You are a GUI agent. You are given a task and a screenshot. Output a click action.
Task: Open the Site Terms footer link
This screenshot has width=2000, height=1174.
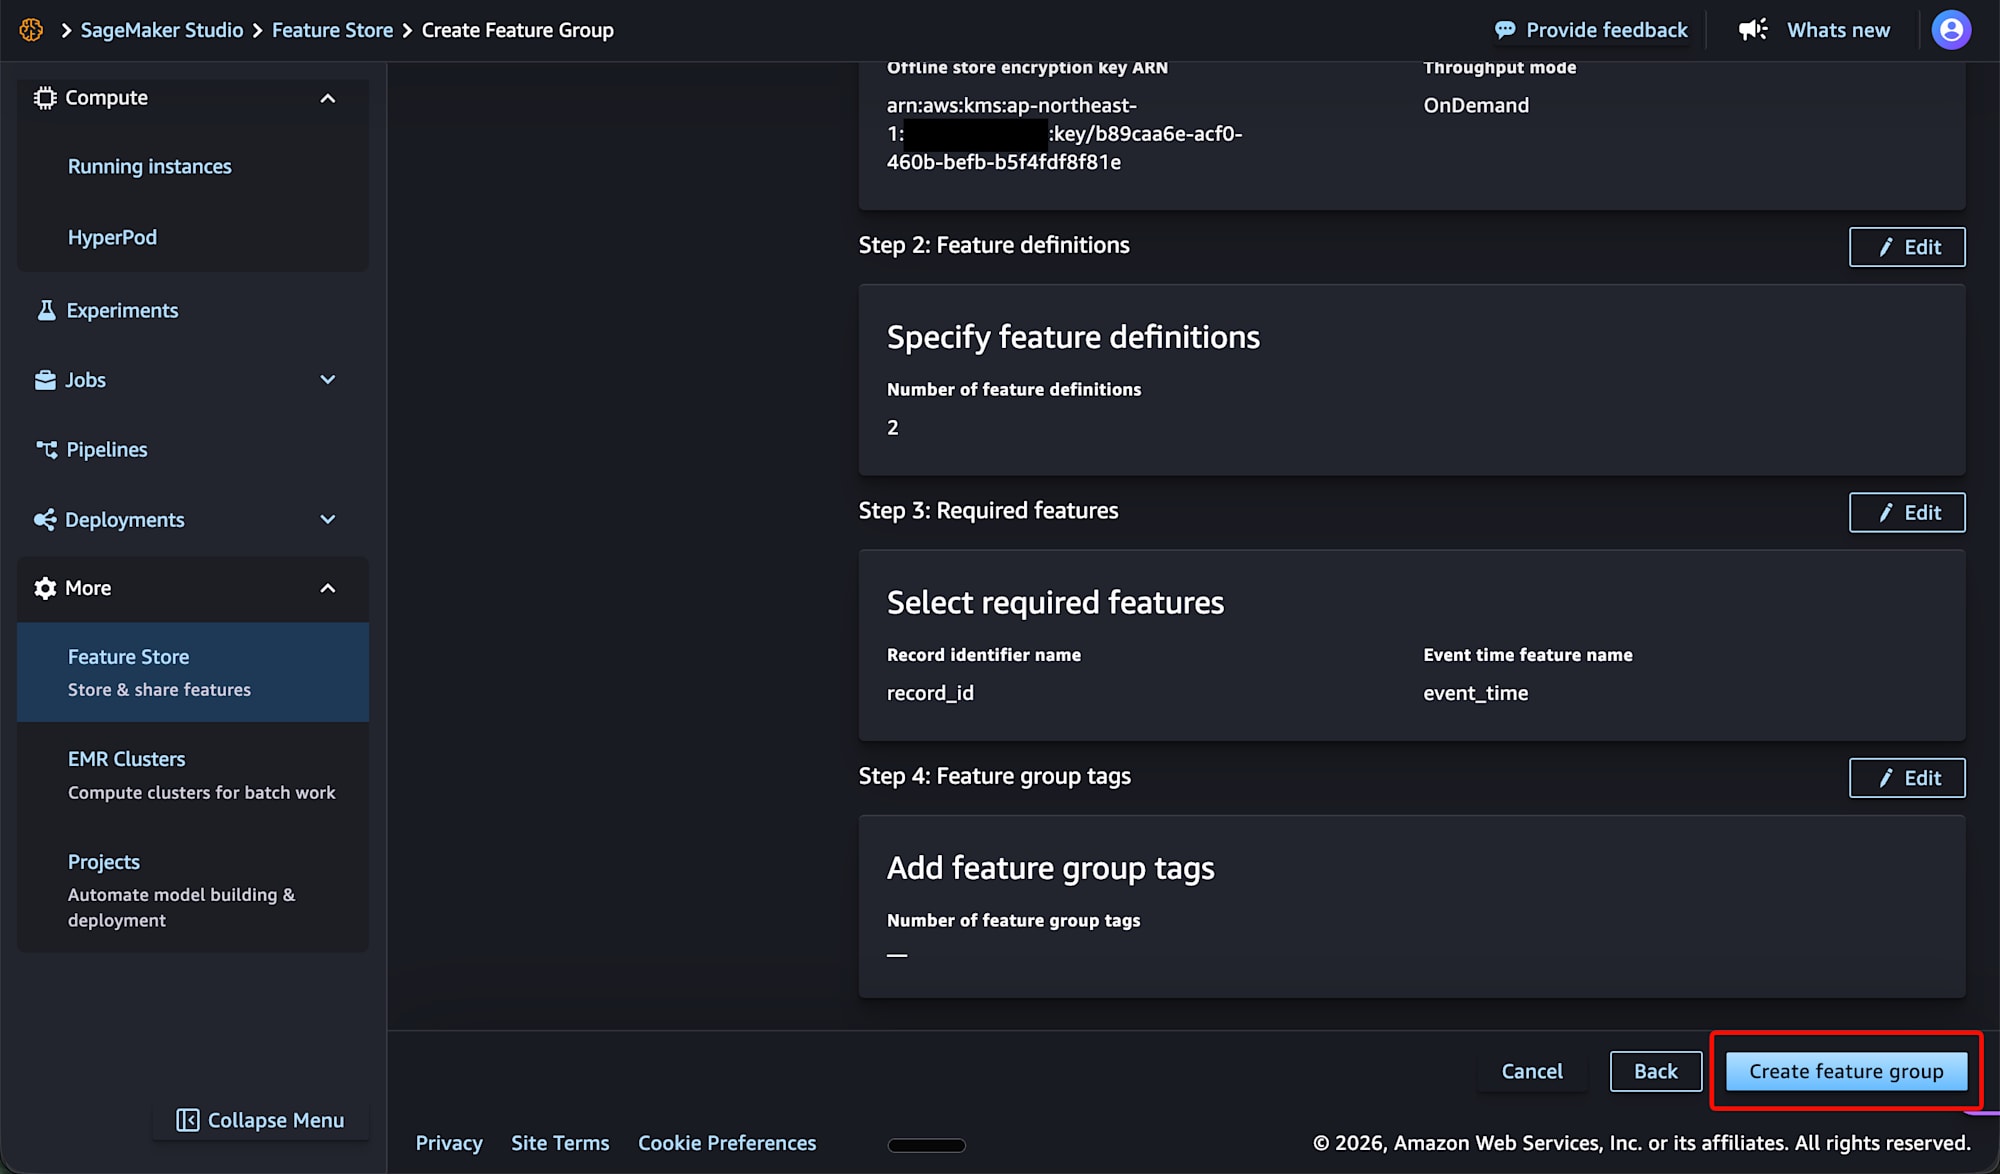click(x=560, y=1143)
